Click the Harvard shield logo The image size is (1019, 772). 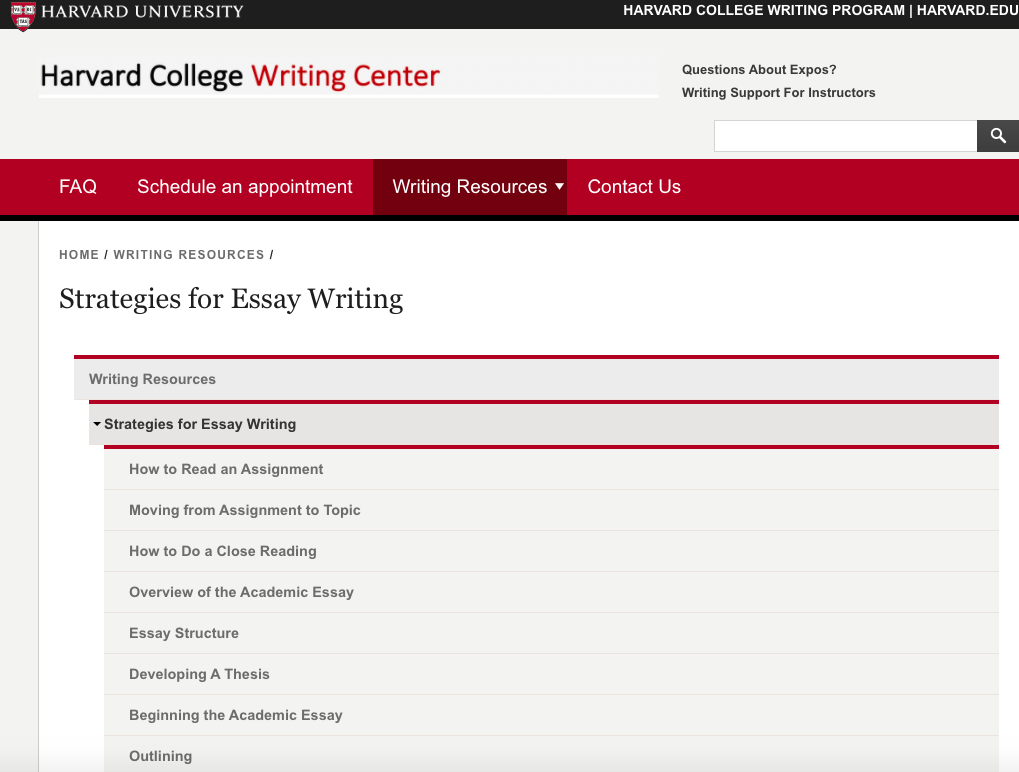[x=23, y=16]
